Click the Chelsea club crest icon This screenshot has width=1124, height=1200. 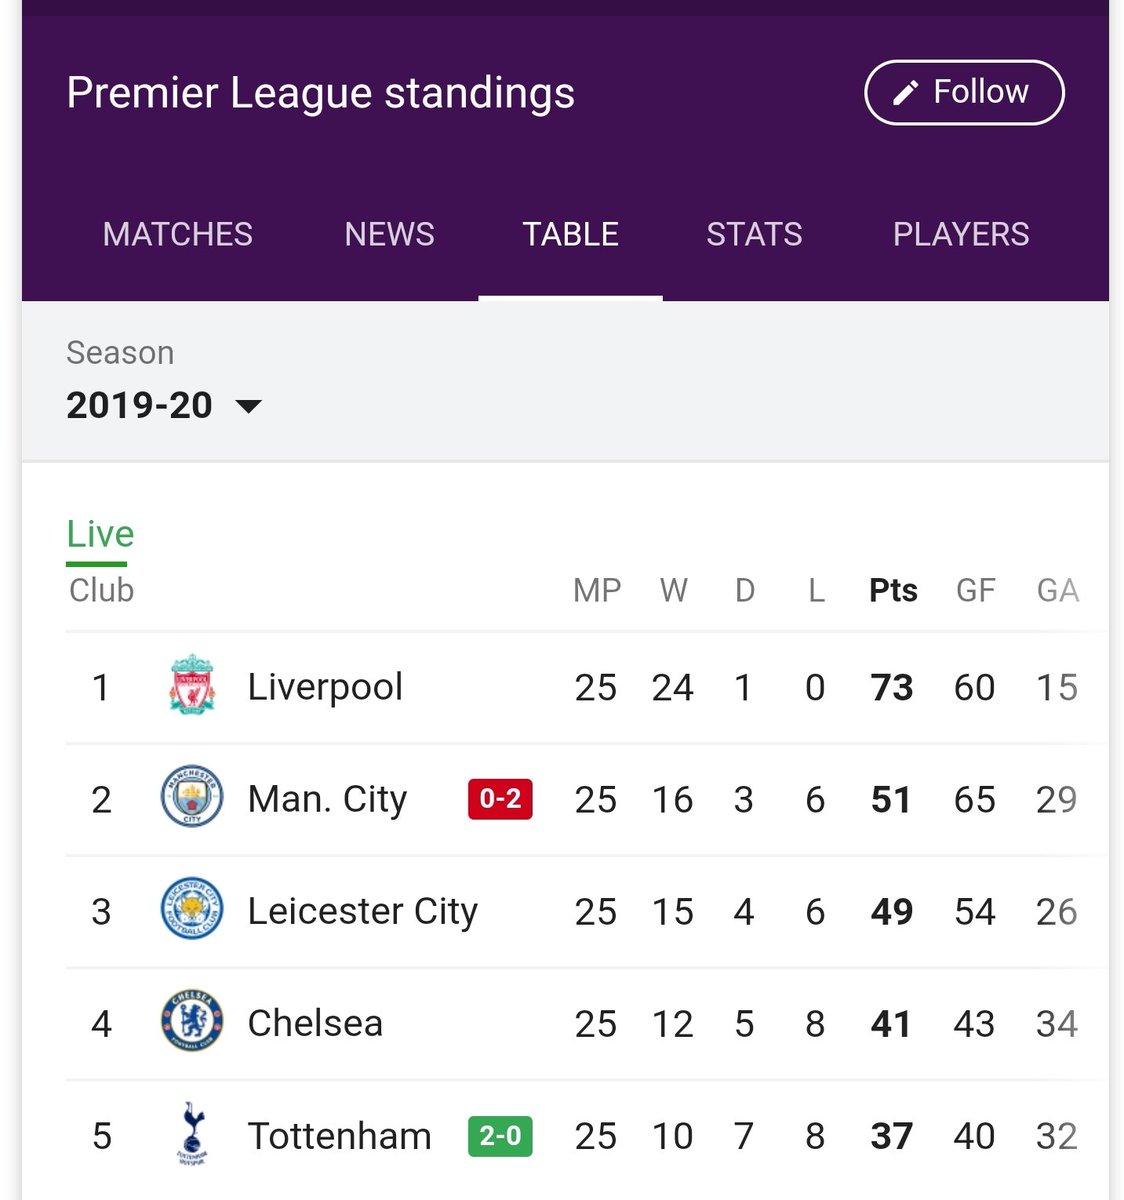pos(192,1022)
